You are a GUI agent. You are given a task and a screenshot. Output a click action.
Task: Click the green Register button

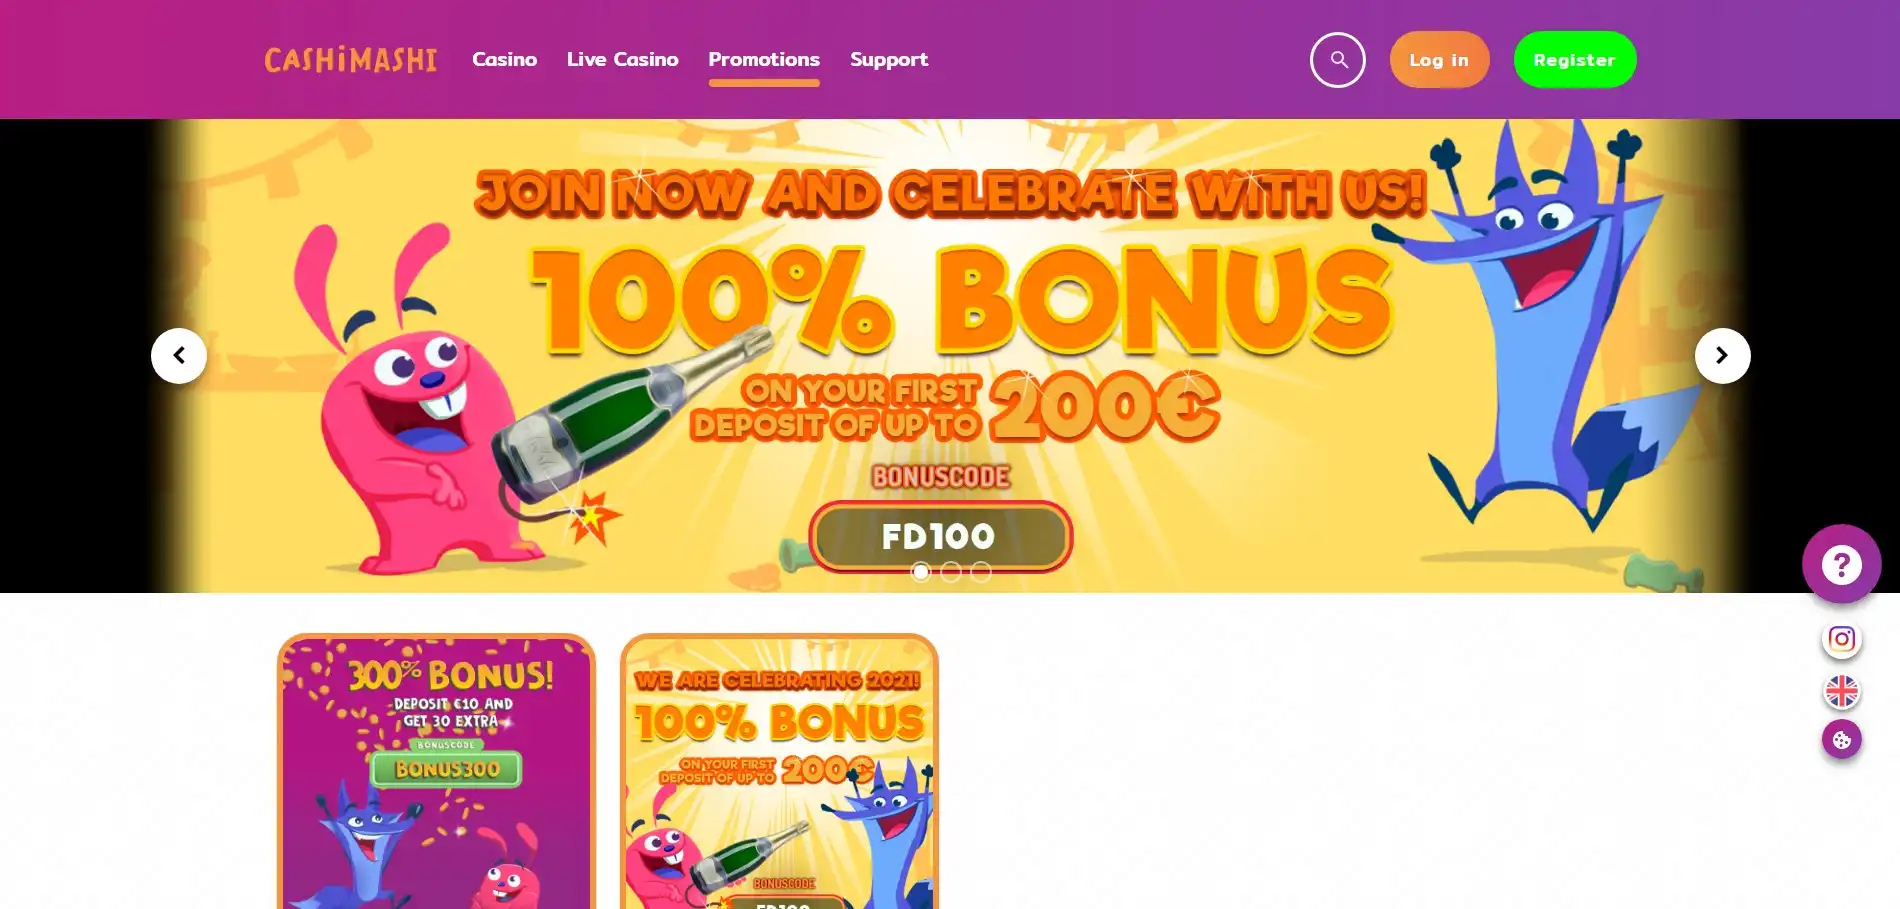point(1574,60)
